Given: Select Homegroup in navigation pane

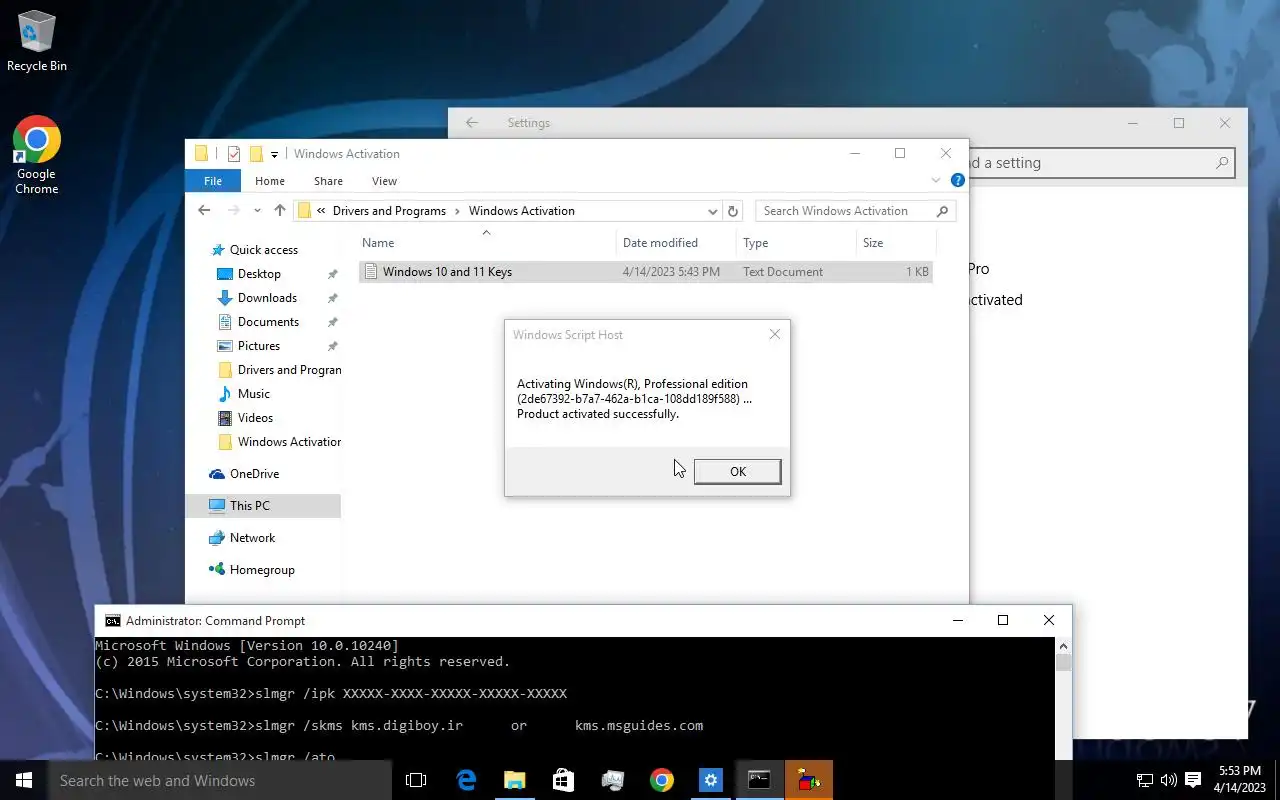Looking at the screenshot, I should pyautogui.click(x=262, y=570).
